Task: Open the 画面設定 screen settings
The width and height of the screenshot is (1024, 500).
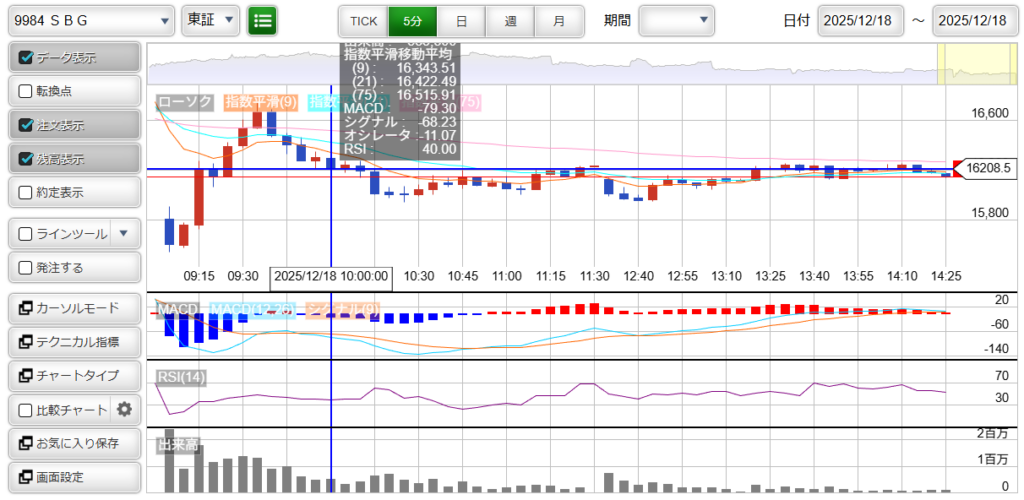Action: 73,477
